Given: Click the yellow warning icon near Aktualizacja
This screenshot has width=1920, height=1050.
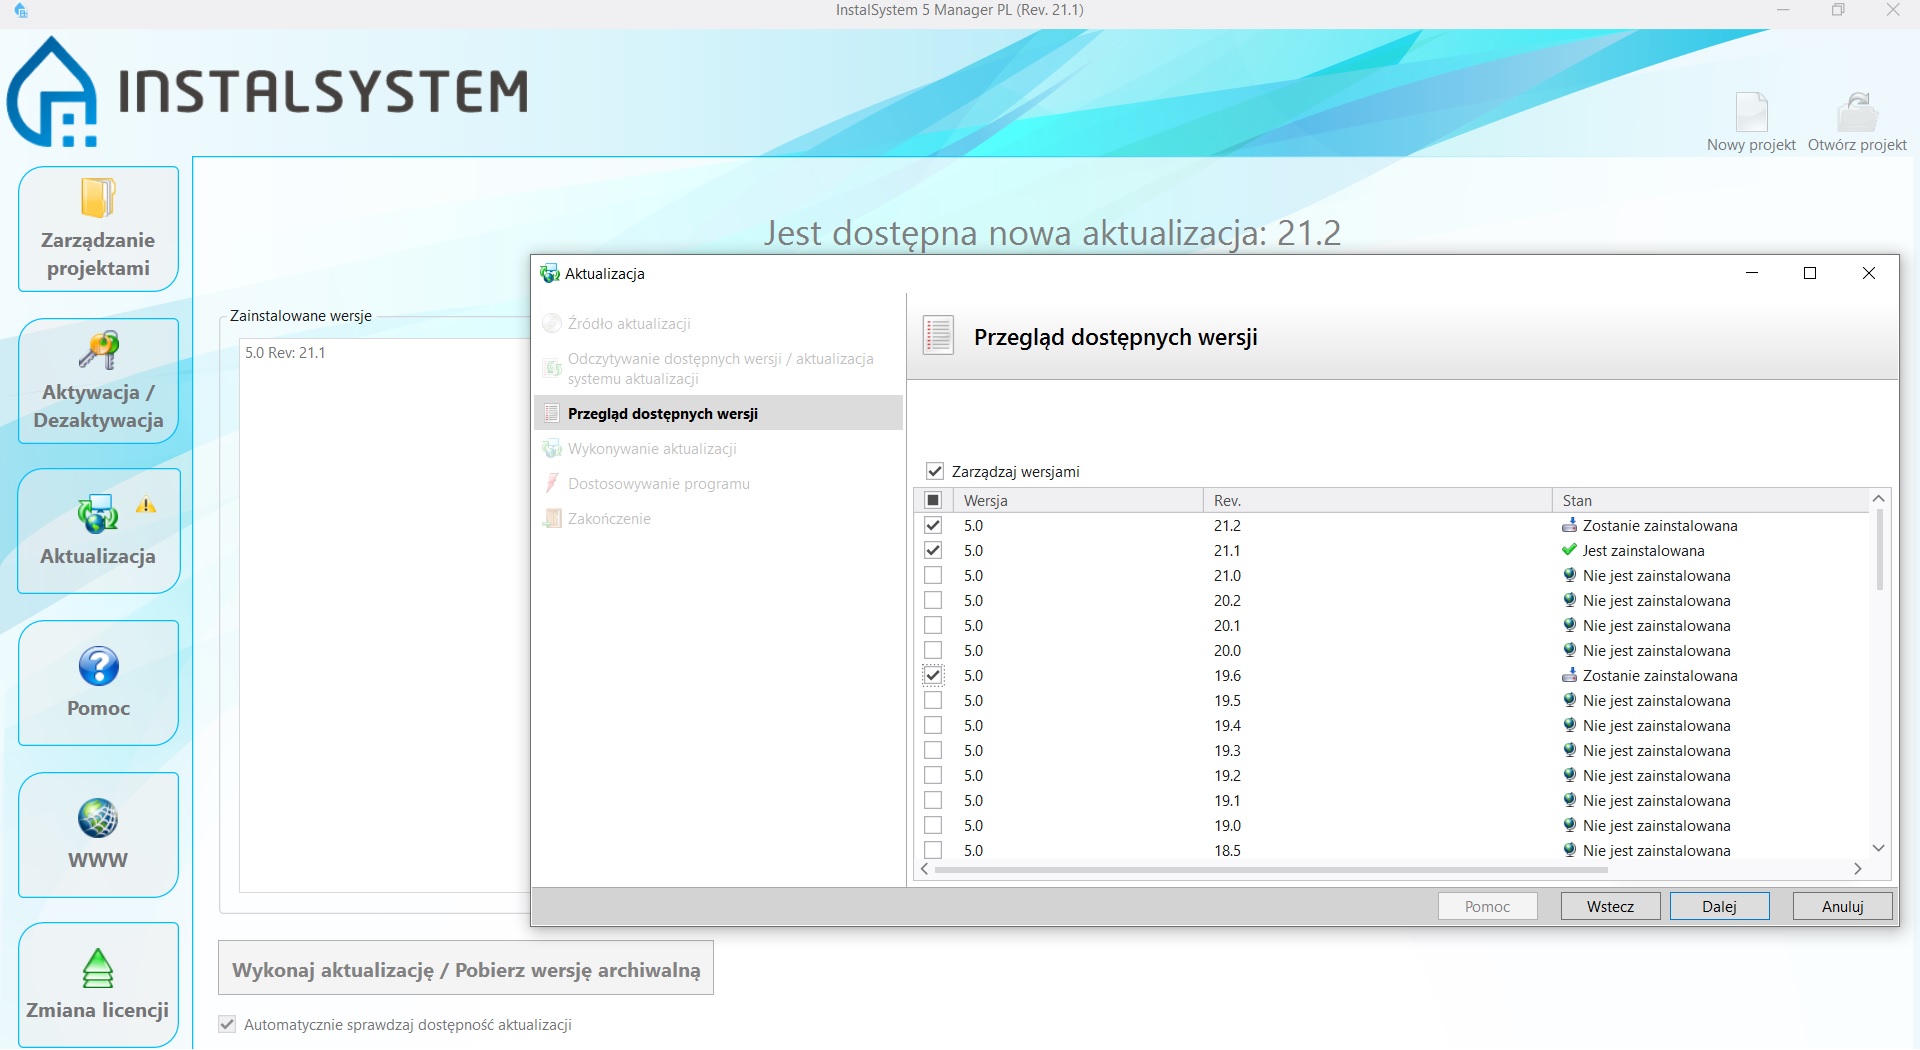Looking at the screenshot, I should point(146,505).
